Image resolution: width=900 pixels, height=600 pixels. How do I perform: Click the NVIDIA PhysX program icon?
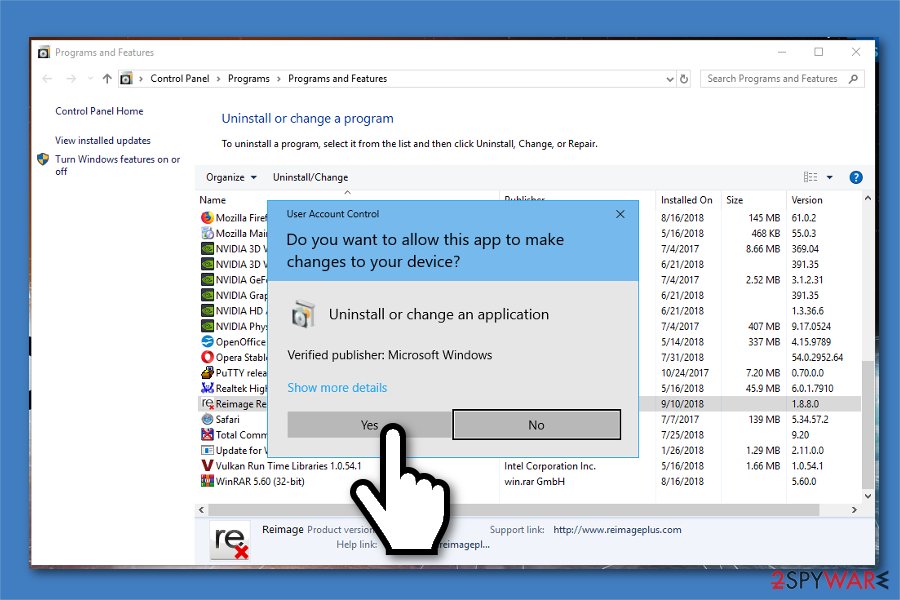pos(207,326)
